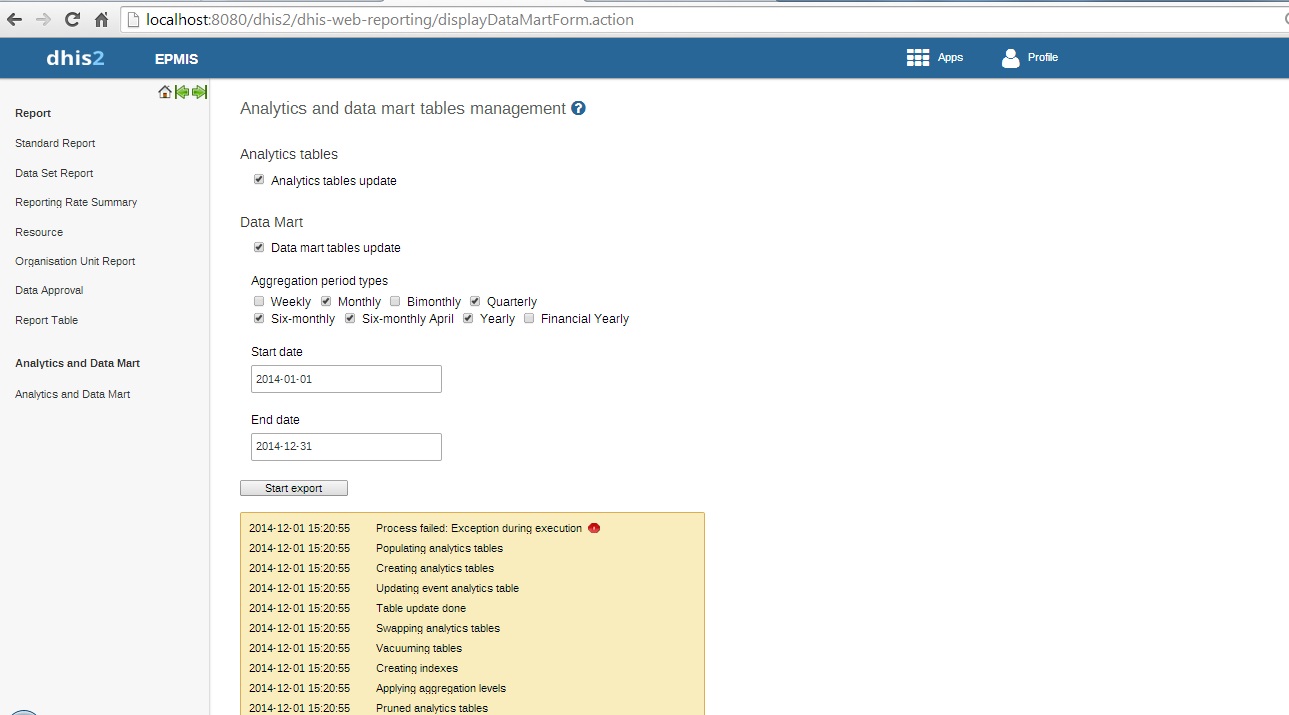
Task: Uncheck Analytics tables update
Action: coord(259,180)
